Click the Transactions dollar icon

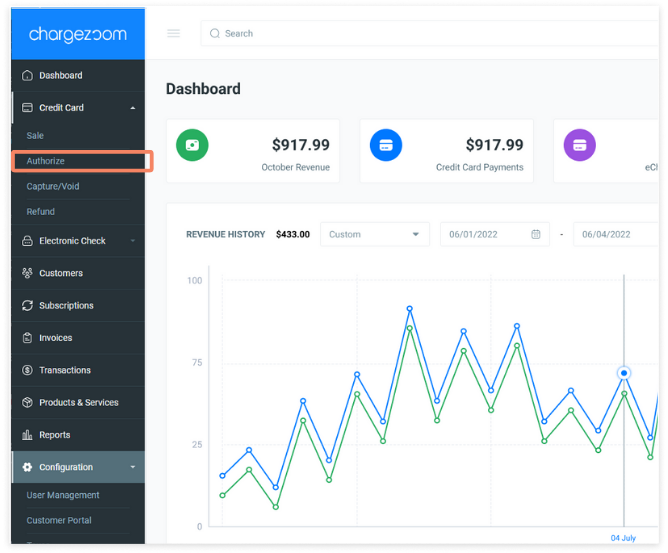tap(27, 370)
